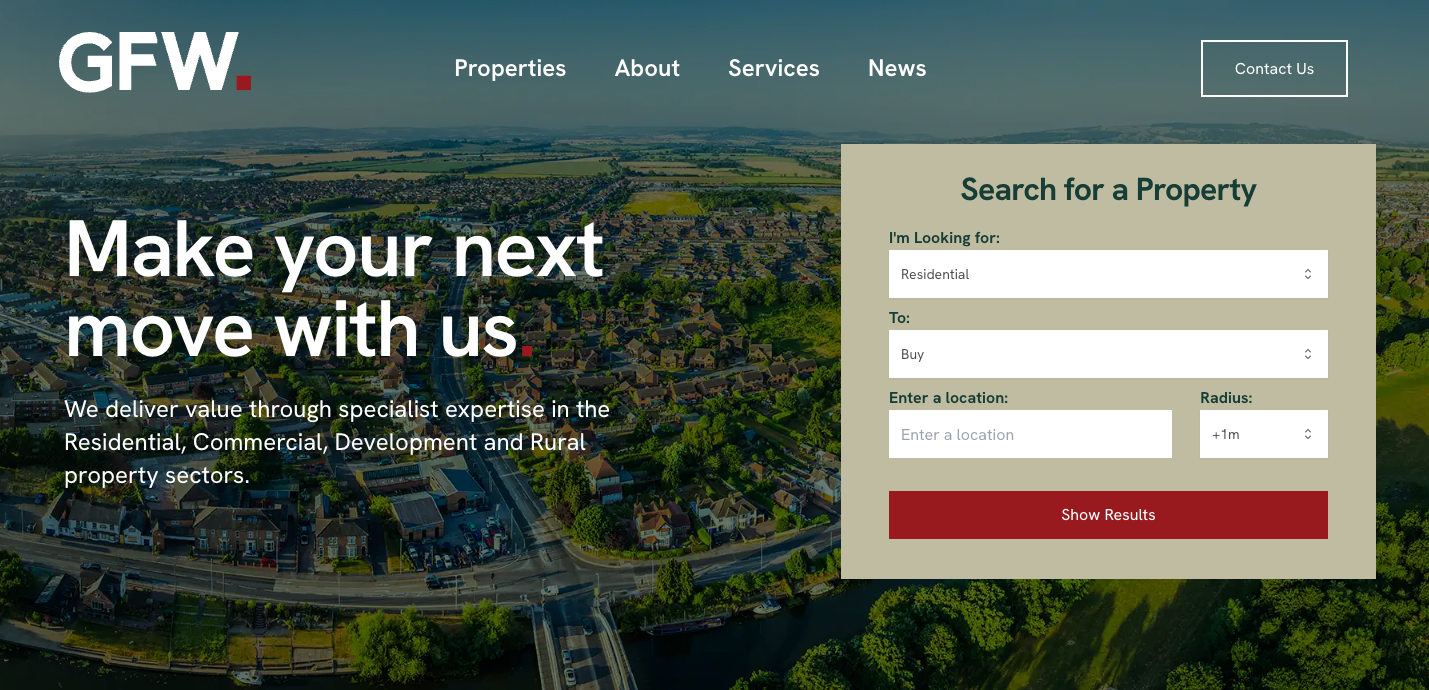Click the Contact Us button
The image size is (1429, 690).
(x=1274, y=68)
